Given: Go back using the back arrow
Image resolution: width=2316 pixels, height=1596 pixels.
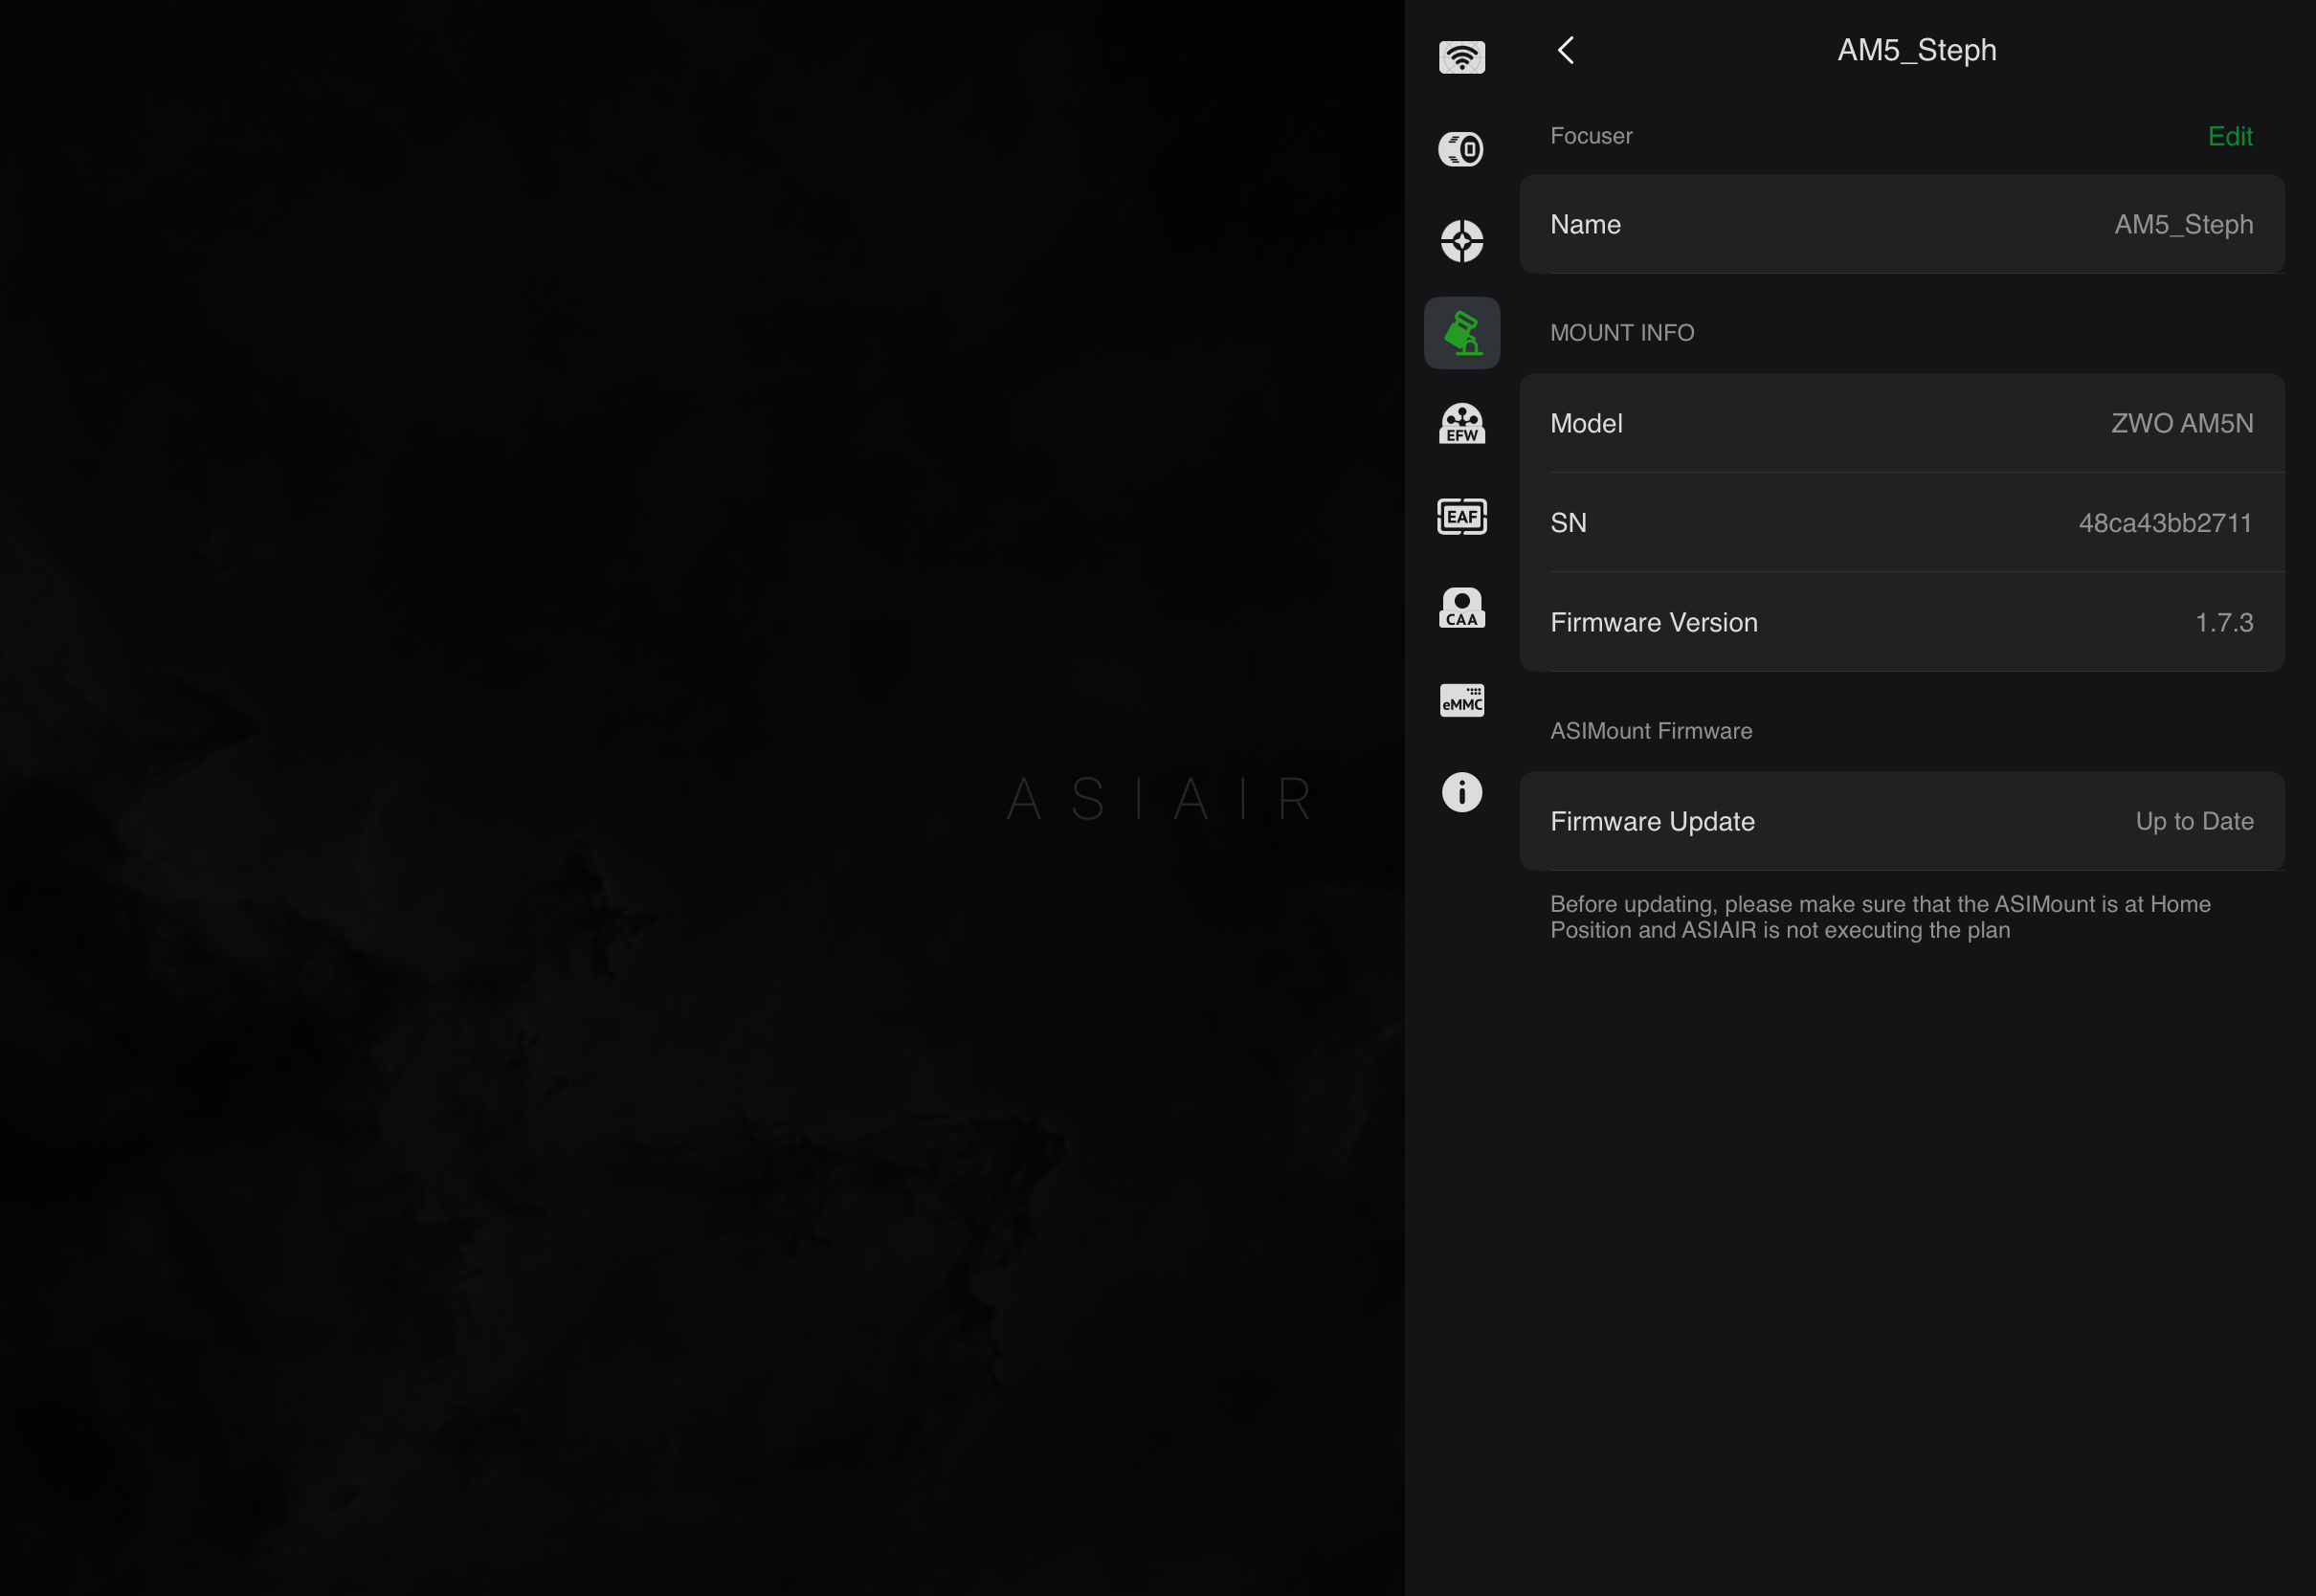Looking at the screenshot, I should pyautogui.click(x=1566, y=50).
